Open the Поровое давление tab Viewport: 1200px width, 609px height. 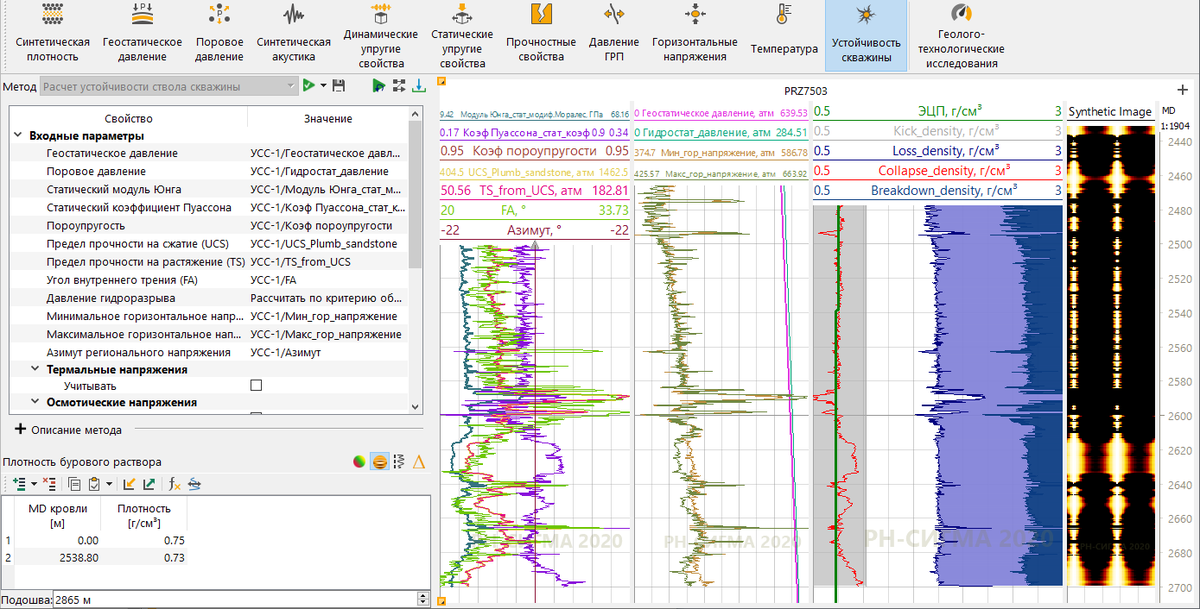[219, 35]
